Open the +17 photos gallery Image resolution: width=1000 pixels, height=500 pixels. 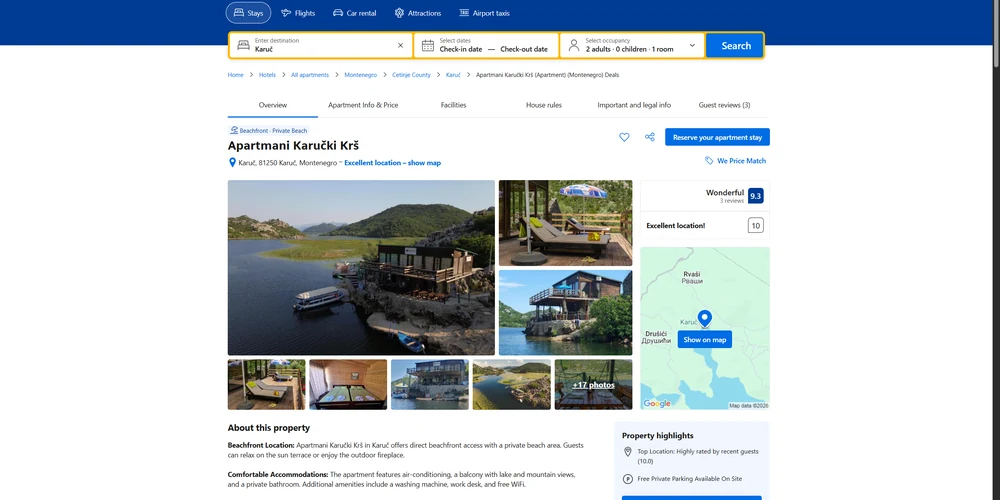click(593, 384)
